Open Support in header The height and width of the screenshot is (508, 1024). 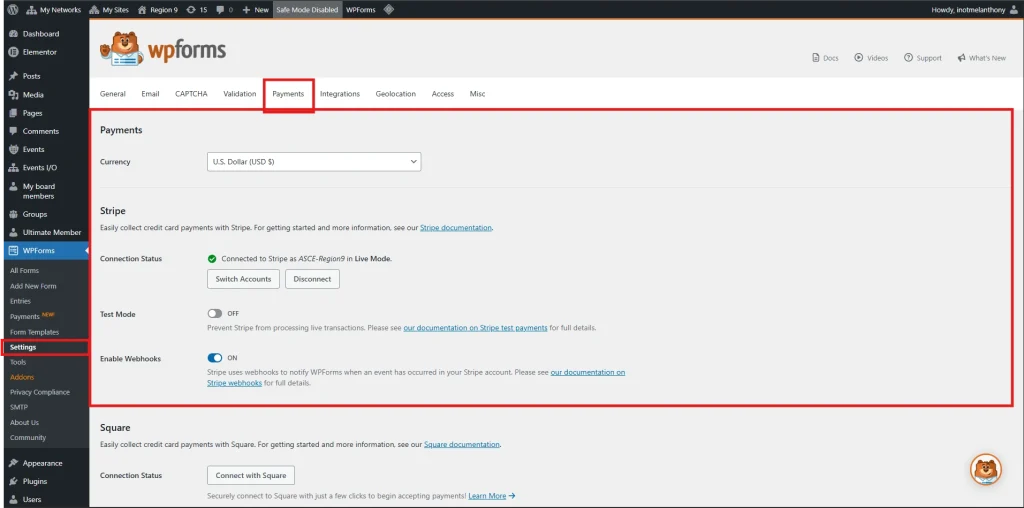923,58
